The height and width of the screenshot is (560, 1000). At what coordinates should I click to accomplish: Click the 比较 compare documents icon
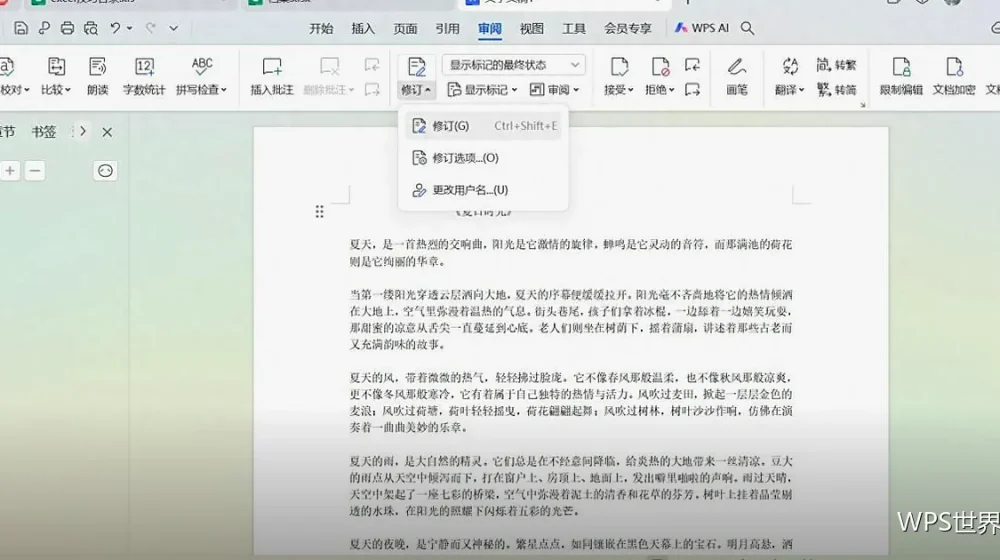pos(56,67)
